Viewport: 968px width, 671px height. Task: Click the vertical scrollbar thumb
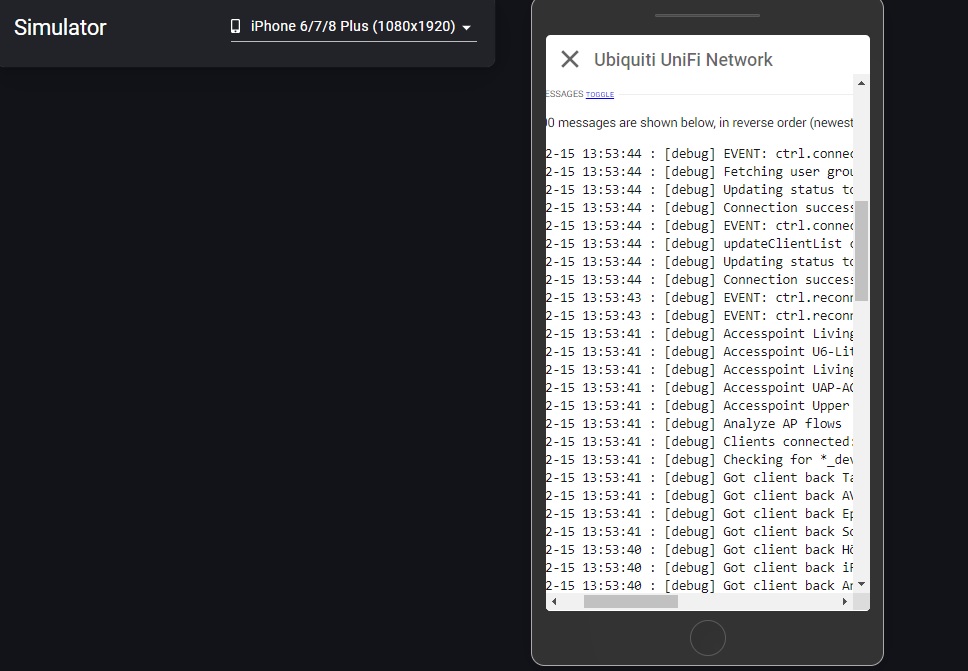[861, 251]
